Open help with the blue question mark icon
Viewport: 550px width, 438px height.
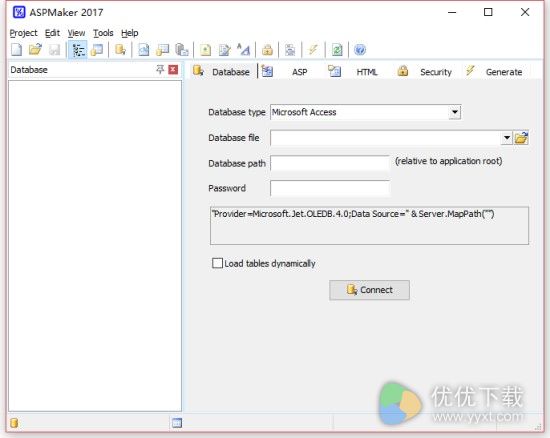click(360, 50)
